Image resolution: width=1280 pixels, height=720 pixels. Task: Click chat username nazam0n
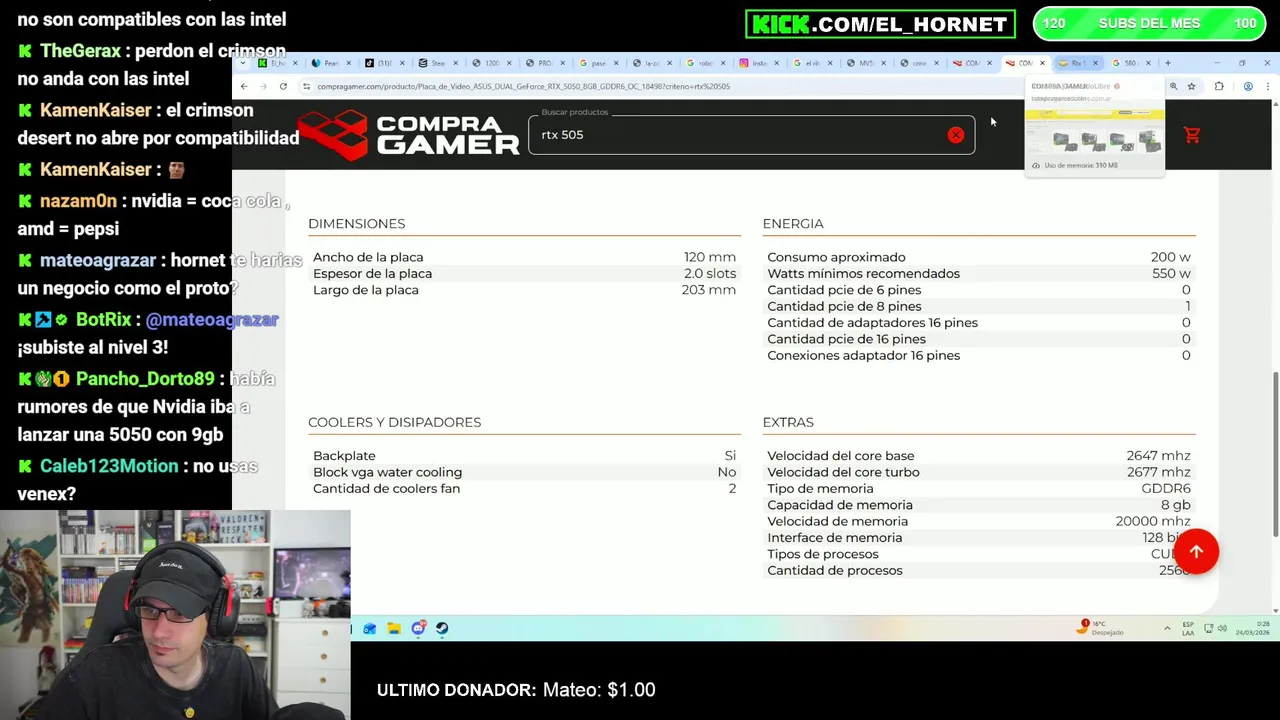(x=78, y=201)
